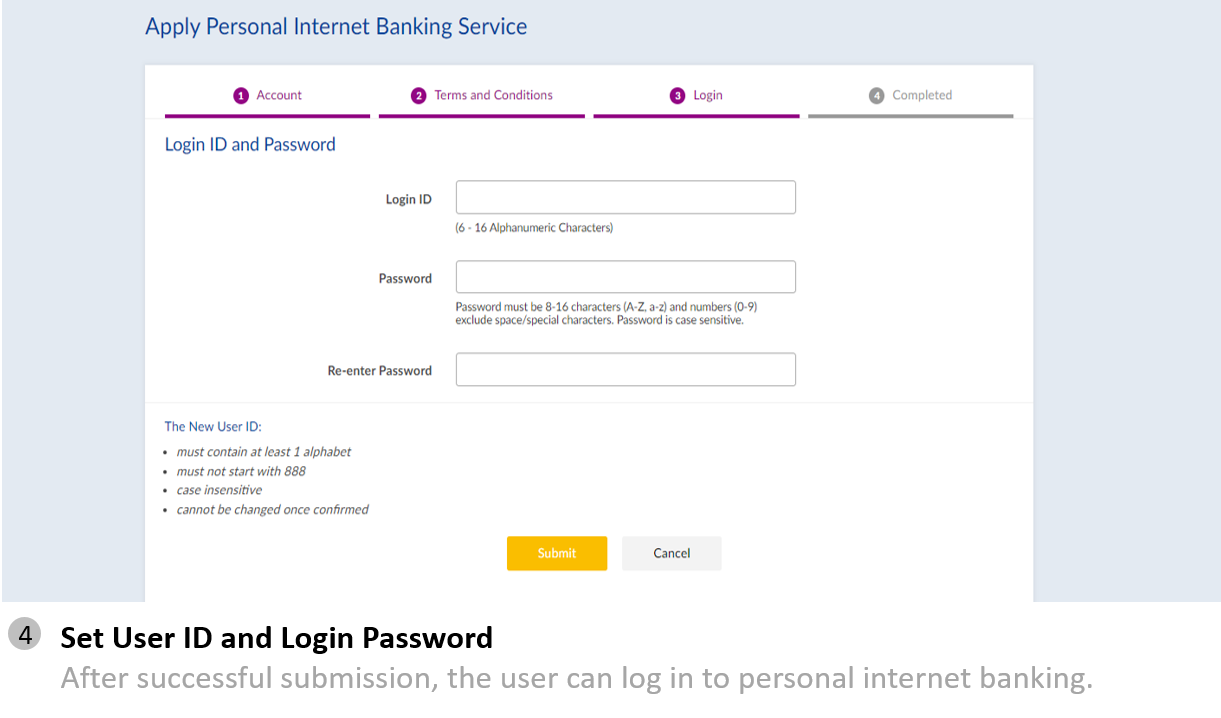Click the Re-enter Password field label
1221x718 pixels.
(x=380, y=371)
